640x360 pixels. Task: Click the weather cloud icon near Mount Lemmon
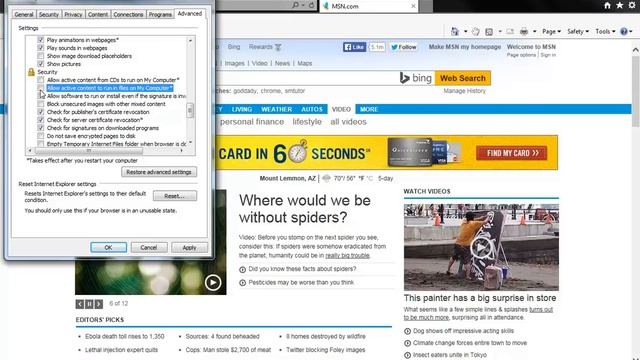(x=326, y=178)
